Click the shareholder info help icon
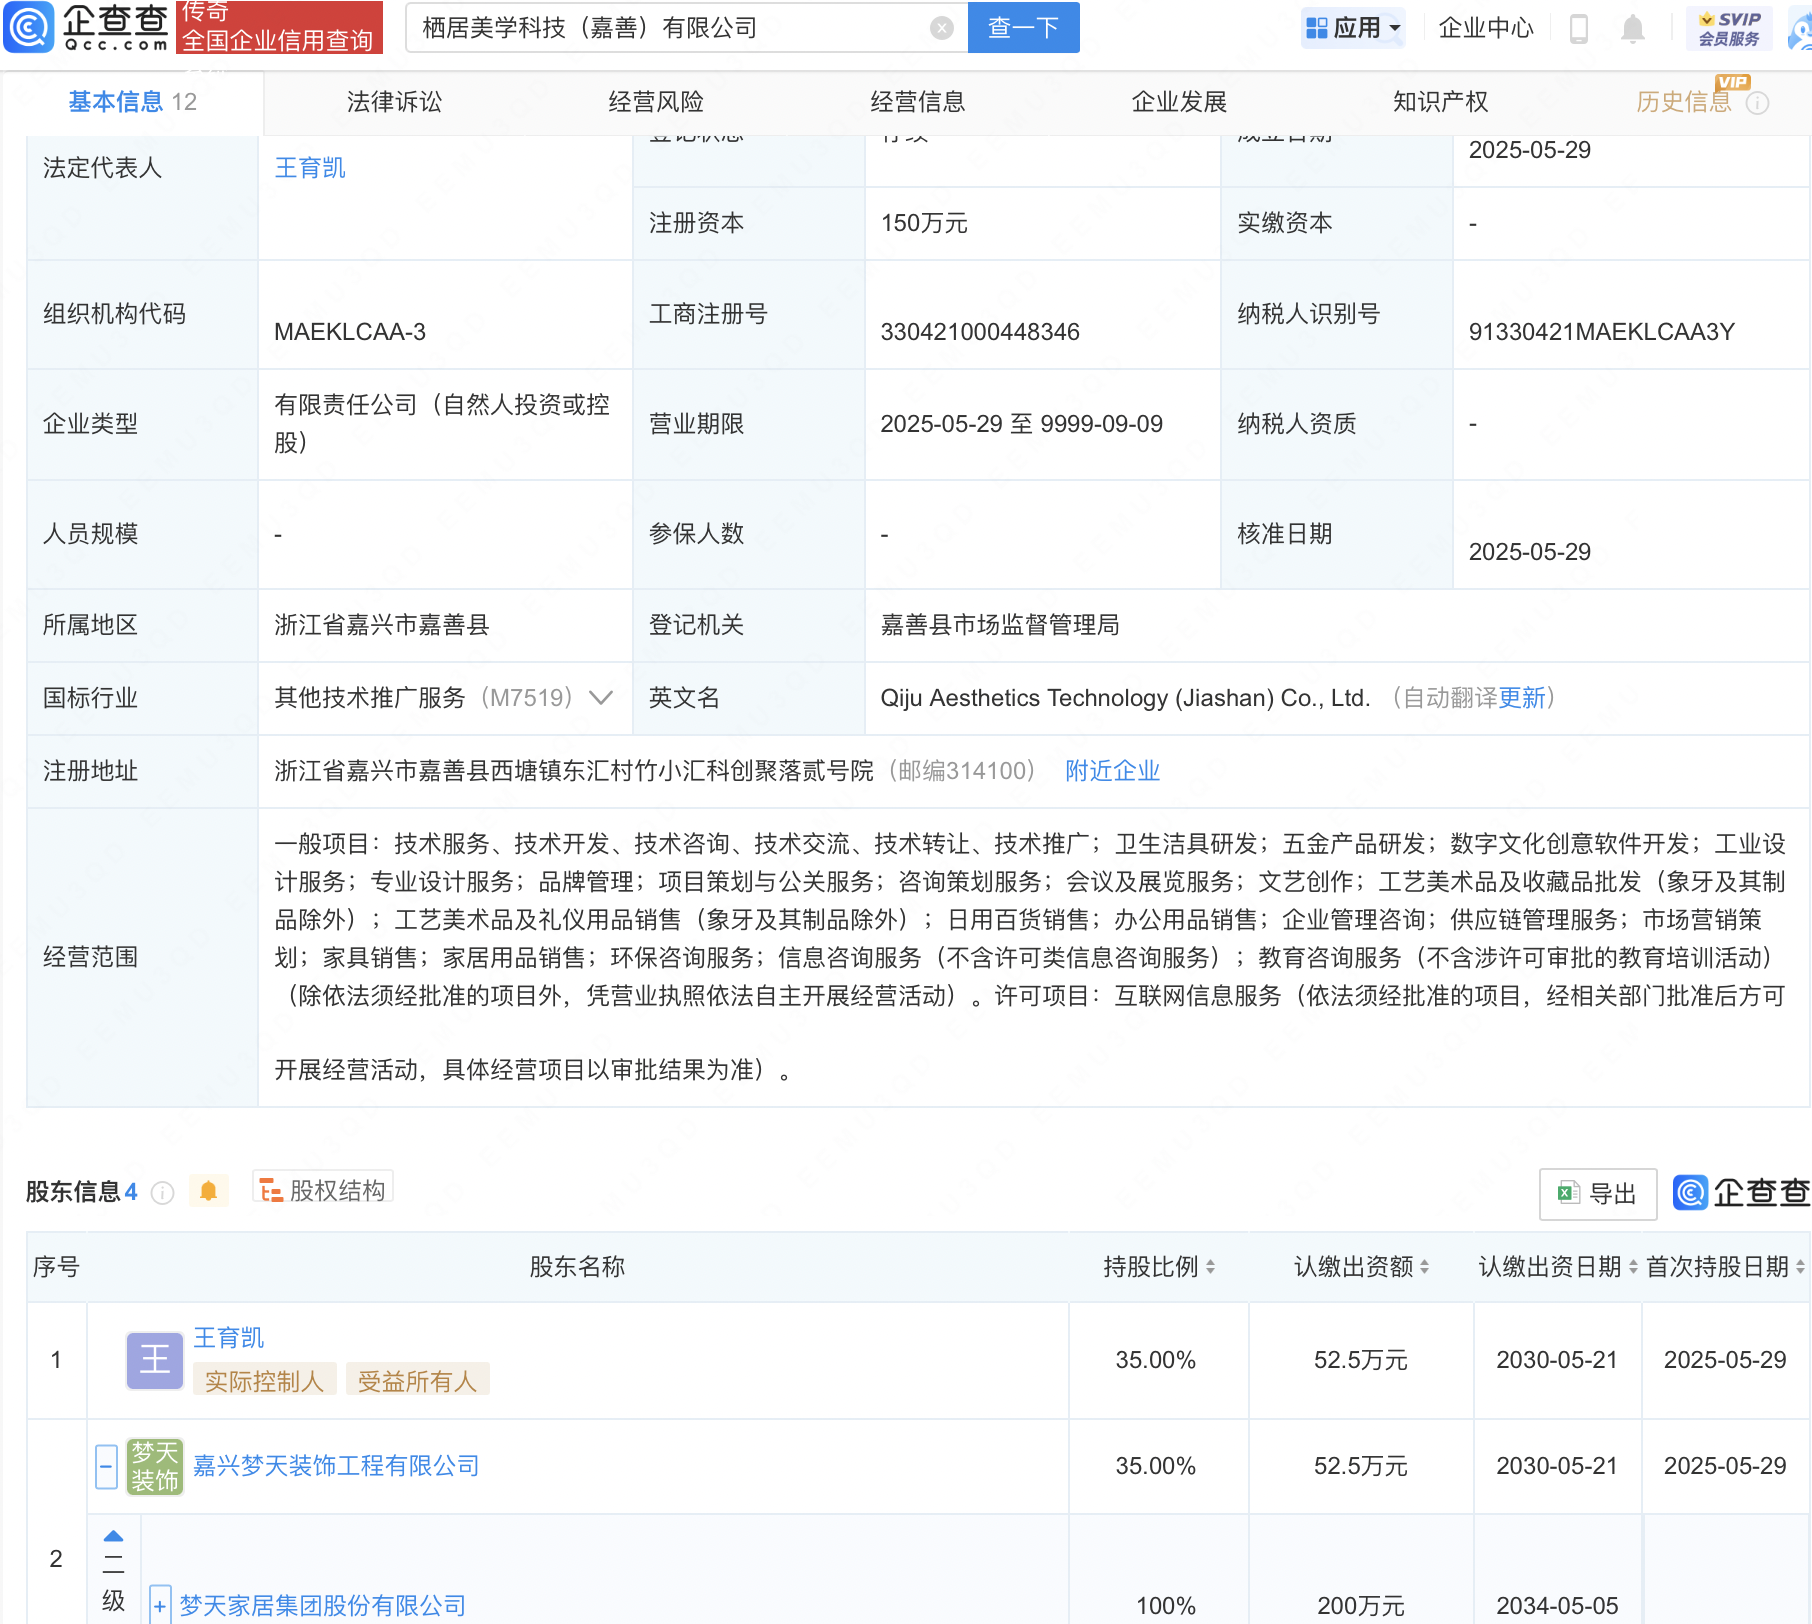 (x=163, y=1192)
